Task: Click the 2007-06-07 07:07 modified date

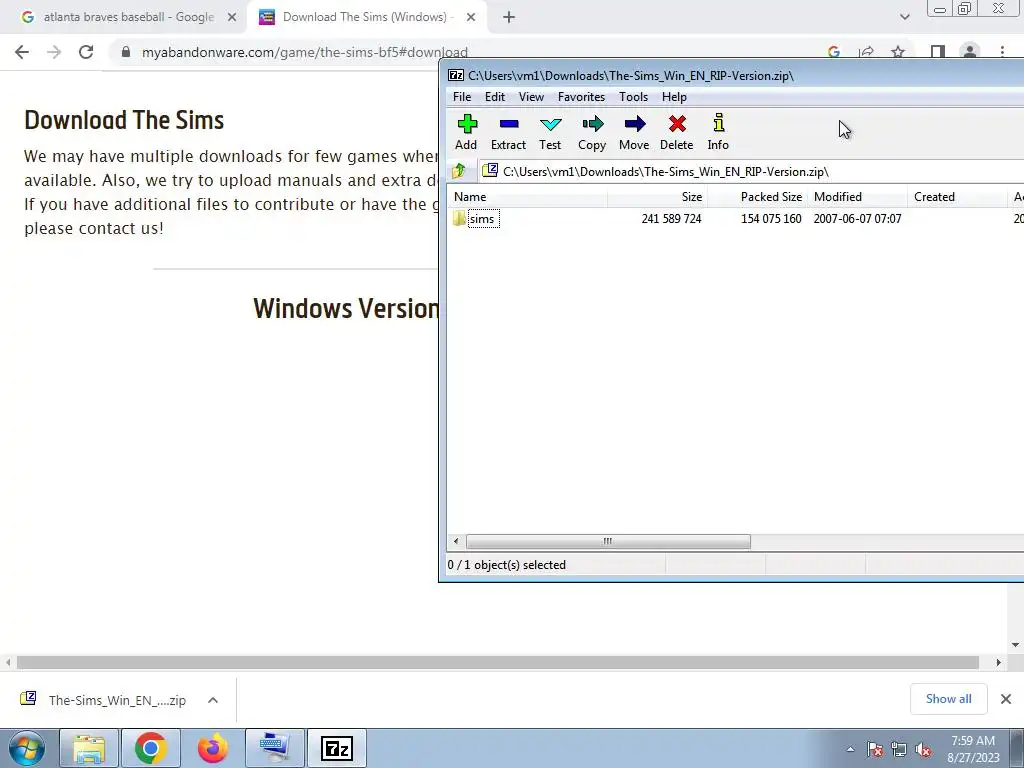Action: point(857,219)
